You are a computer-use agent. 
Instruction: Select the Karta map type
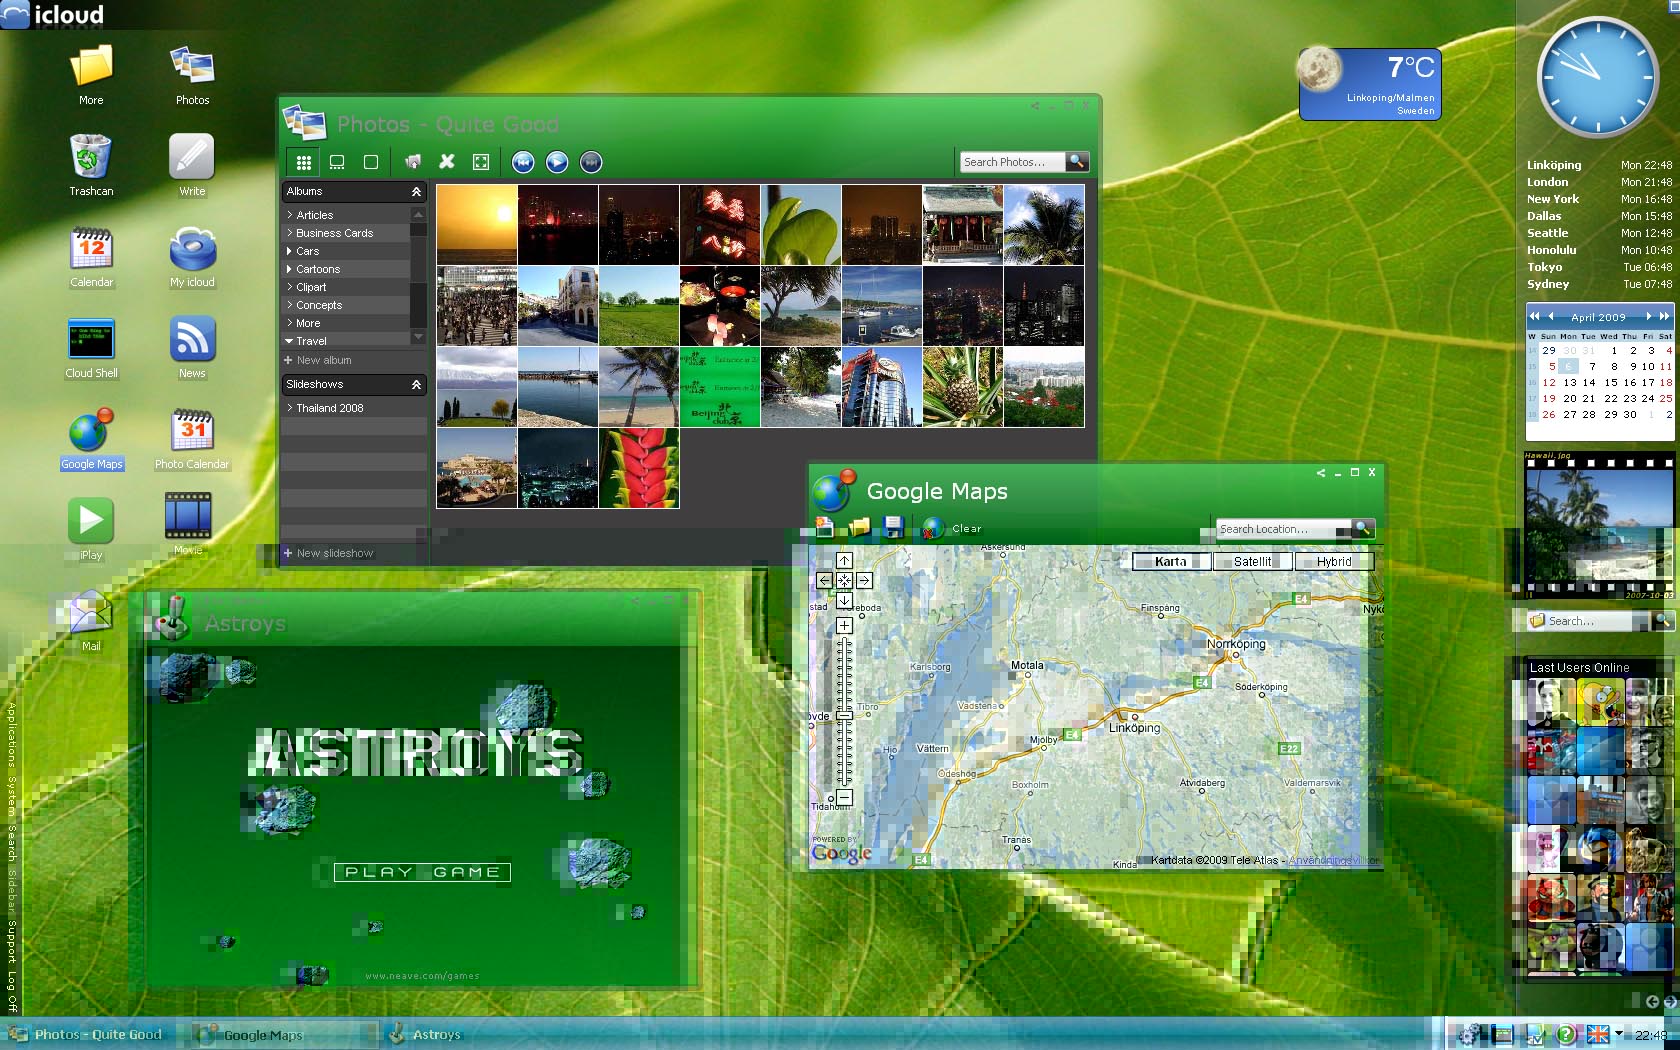coord(1171,562)
